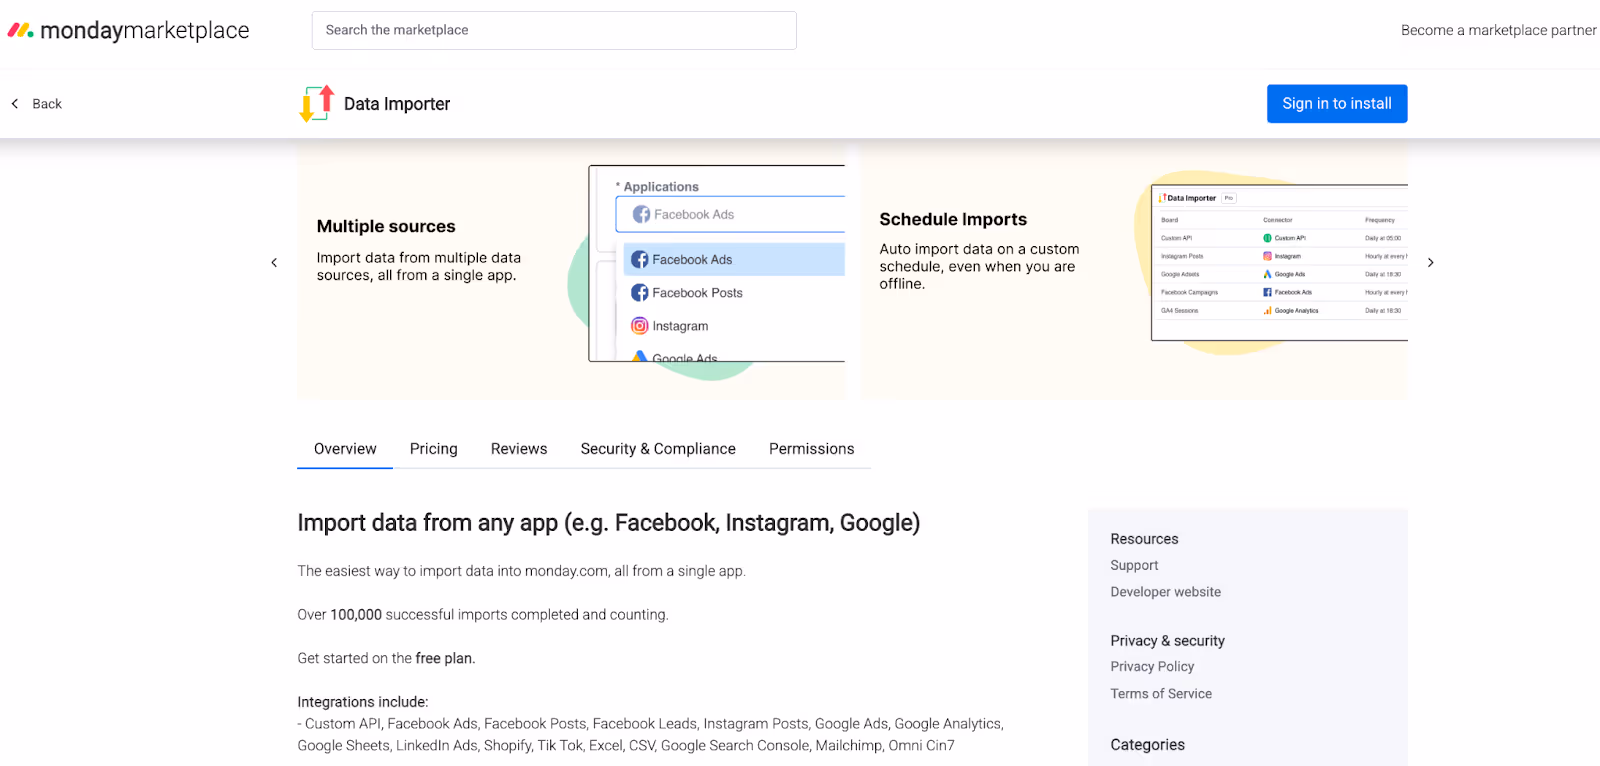Click the Privacy & security heading
The height and width of the screenshot is (766, 1600).
(x=1167, y=641)
